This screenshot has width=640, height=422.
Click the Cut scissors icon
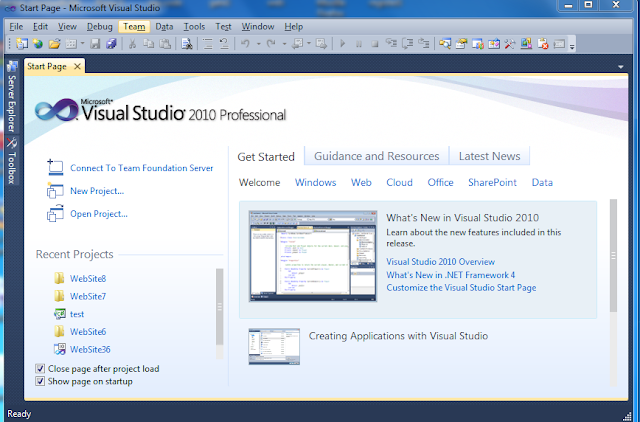pos(132,44)
